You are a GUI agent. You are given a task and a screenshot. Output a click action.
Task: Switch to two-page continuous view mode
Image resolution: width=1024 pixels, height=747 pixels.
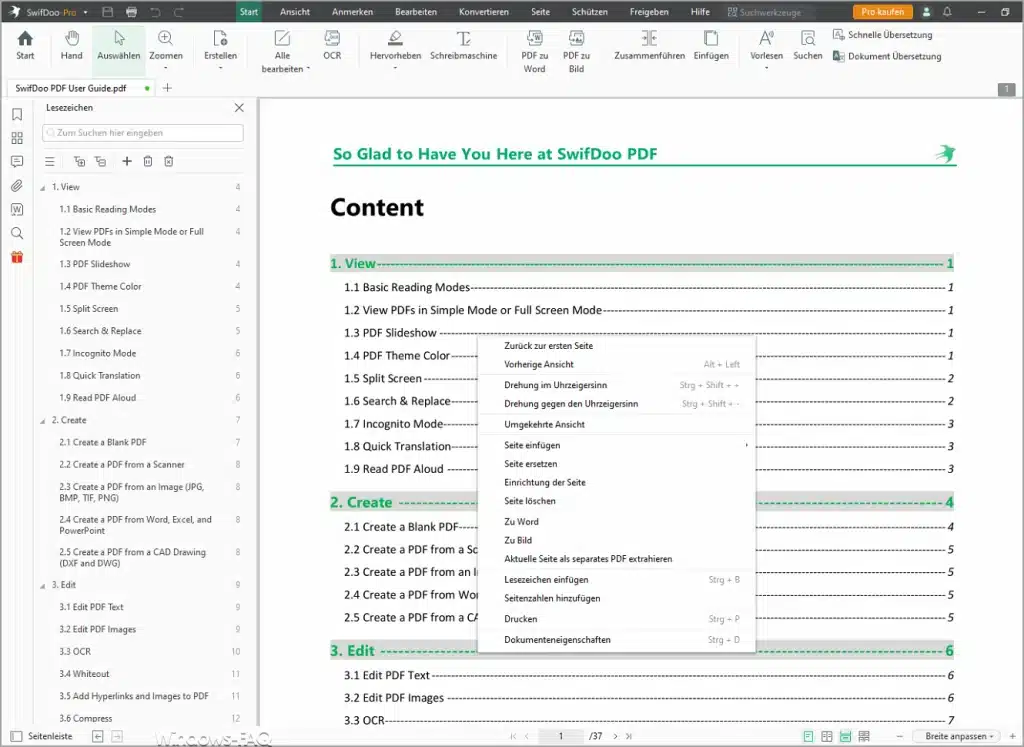tap(864, 736)
